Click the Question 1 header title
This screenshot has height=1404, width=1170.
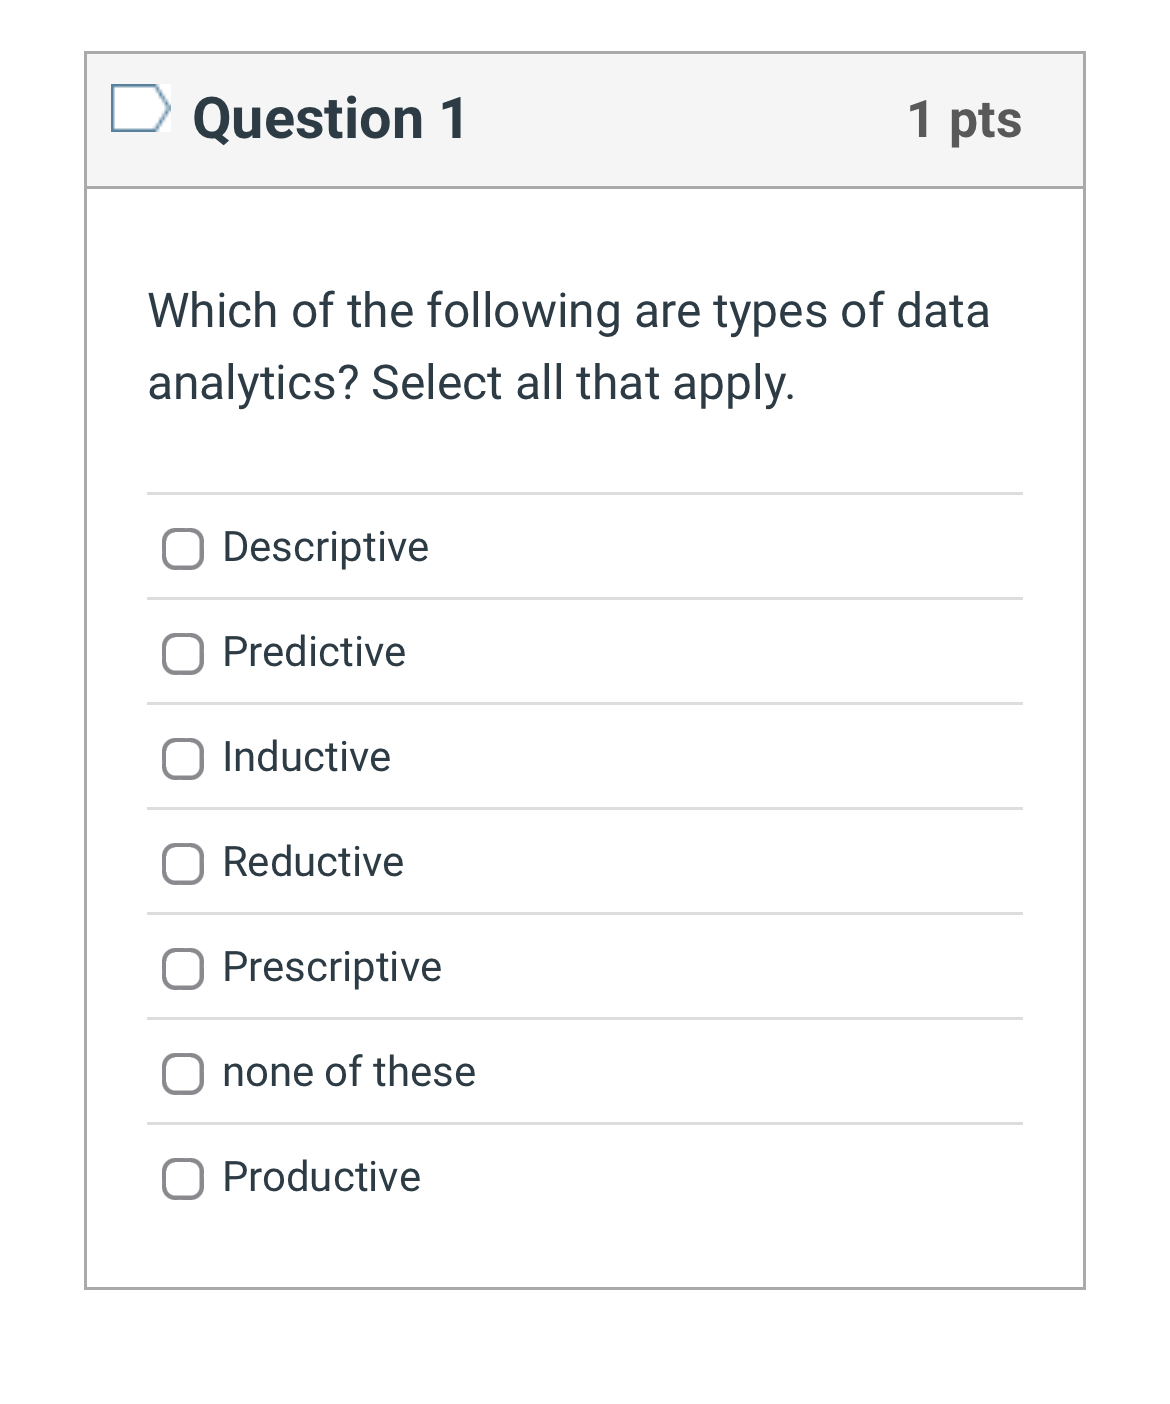[x=330, y=118]
